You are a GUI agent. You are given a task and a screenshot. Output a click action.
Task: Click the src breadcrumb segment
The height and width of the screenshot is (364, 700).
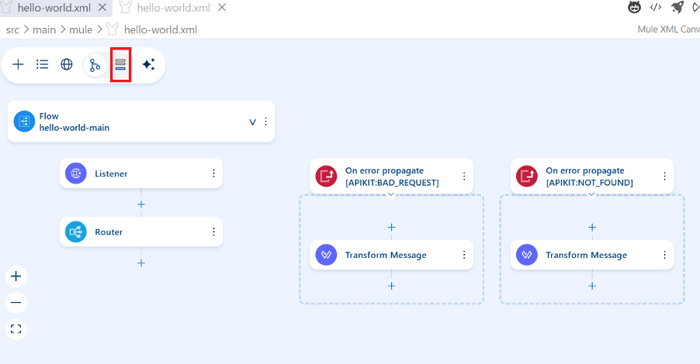[12, 30]
